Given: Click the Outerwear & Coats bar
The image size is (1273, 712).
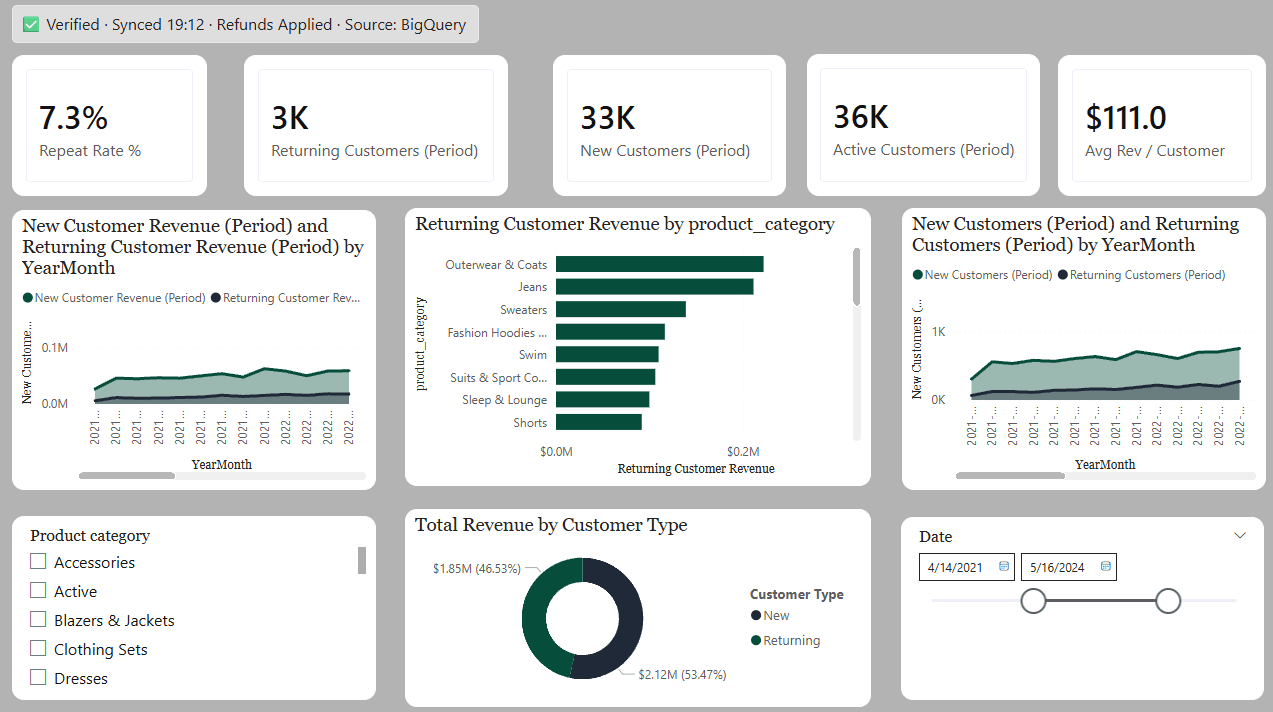Looking at the screenshot, I should tap(659, 264).
